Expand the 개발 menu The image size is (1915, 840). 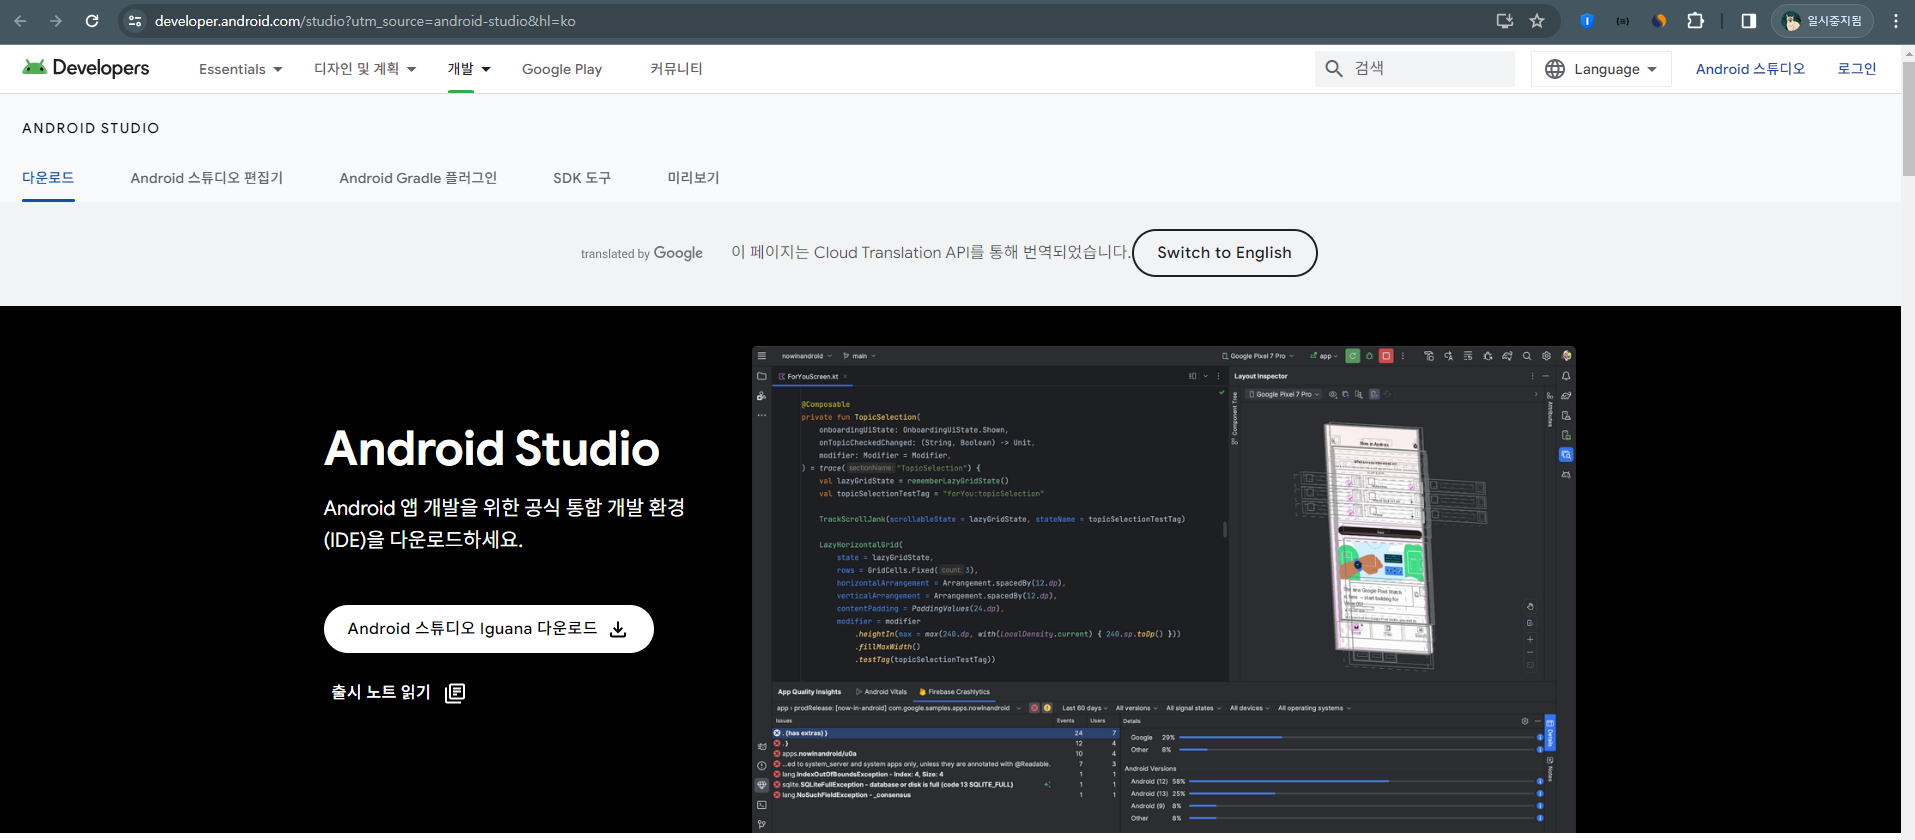(x=469, y=69)
